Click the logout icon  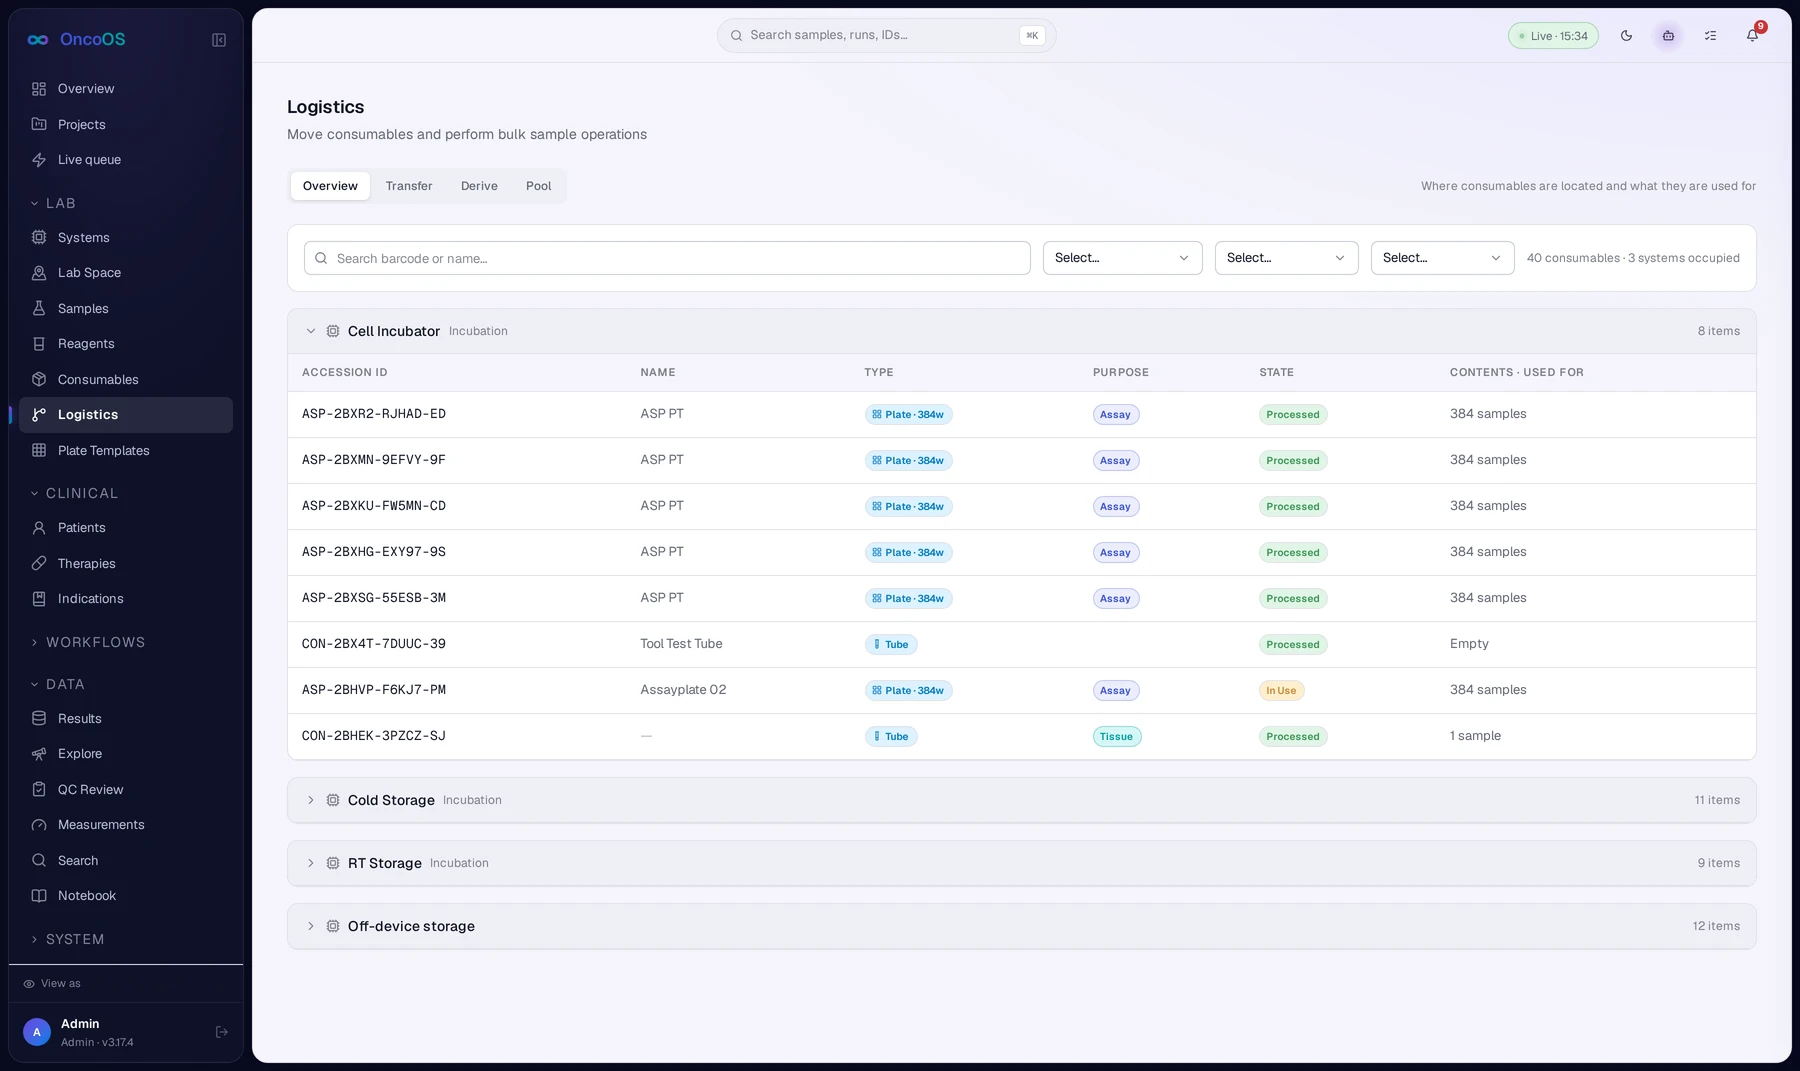(x=222, y=1032)
